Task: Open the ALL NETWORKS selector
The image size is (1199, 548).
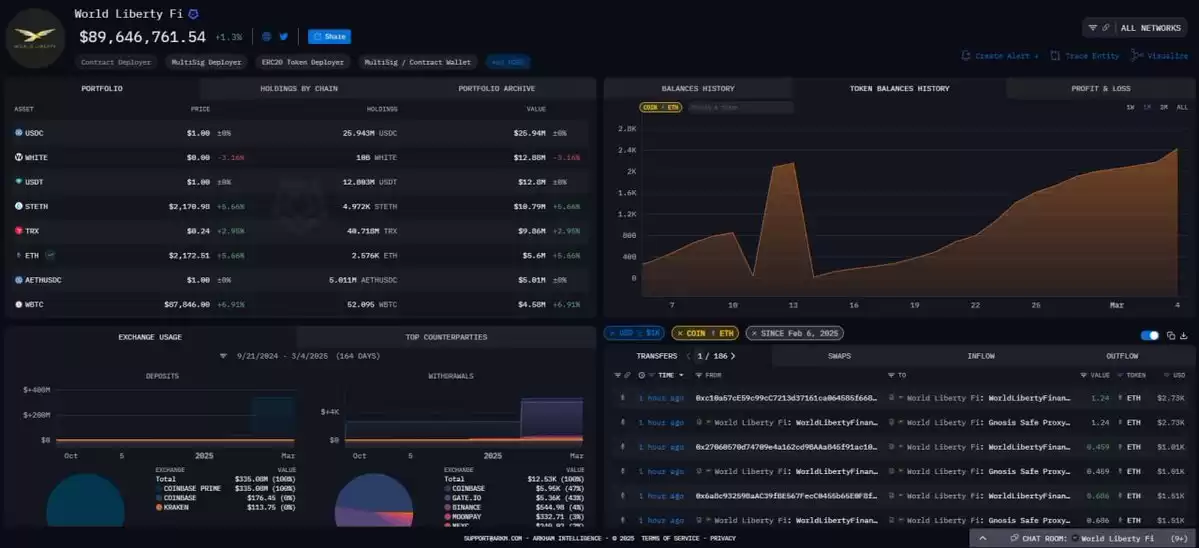Action: pyautogui.click(x=1150, y=28)
